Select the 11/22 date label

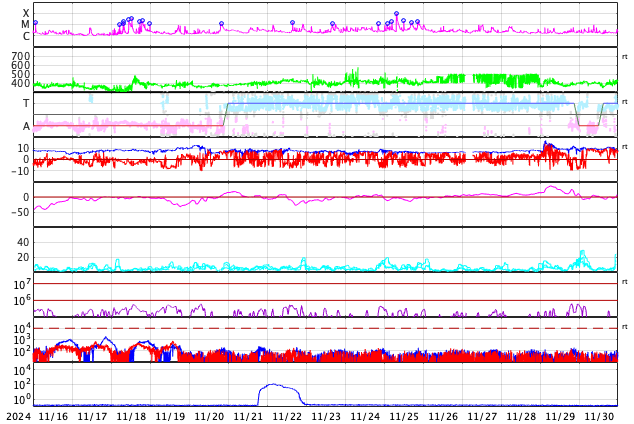click(x=287, y=416)
